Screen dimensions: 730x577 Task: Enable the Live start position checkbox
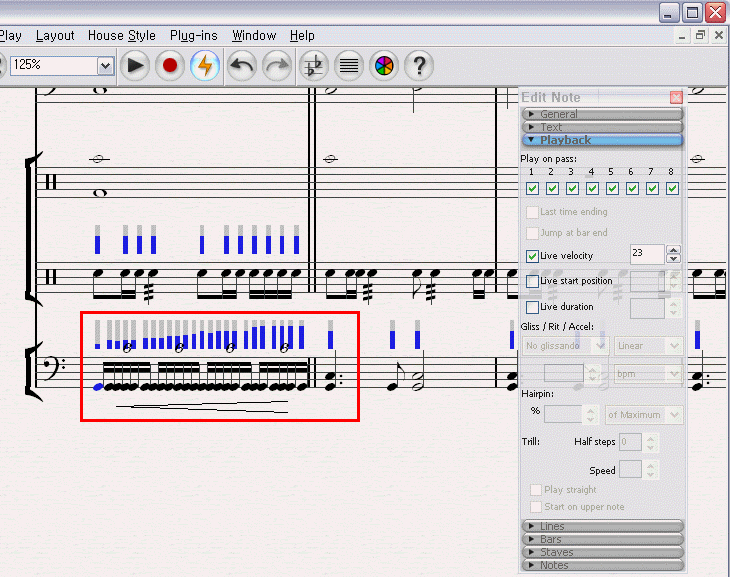(x=532, y=282)
